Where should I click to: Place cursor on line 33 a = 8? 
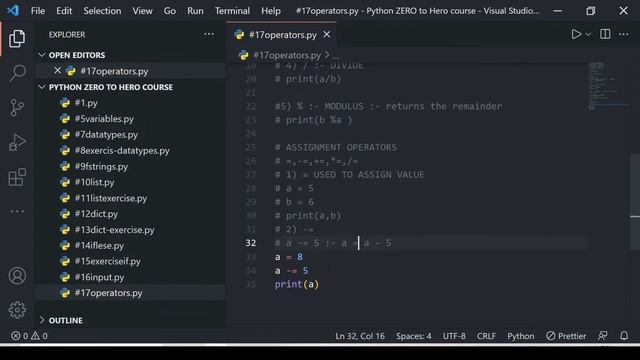[289, 257]
